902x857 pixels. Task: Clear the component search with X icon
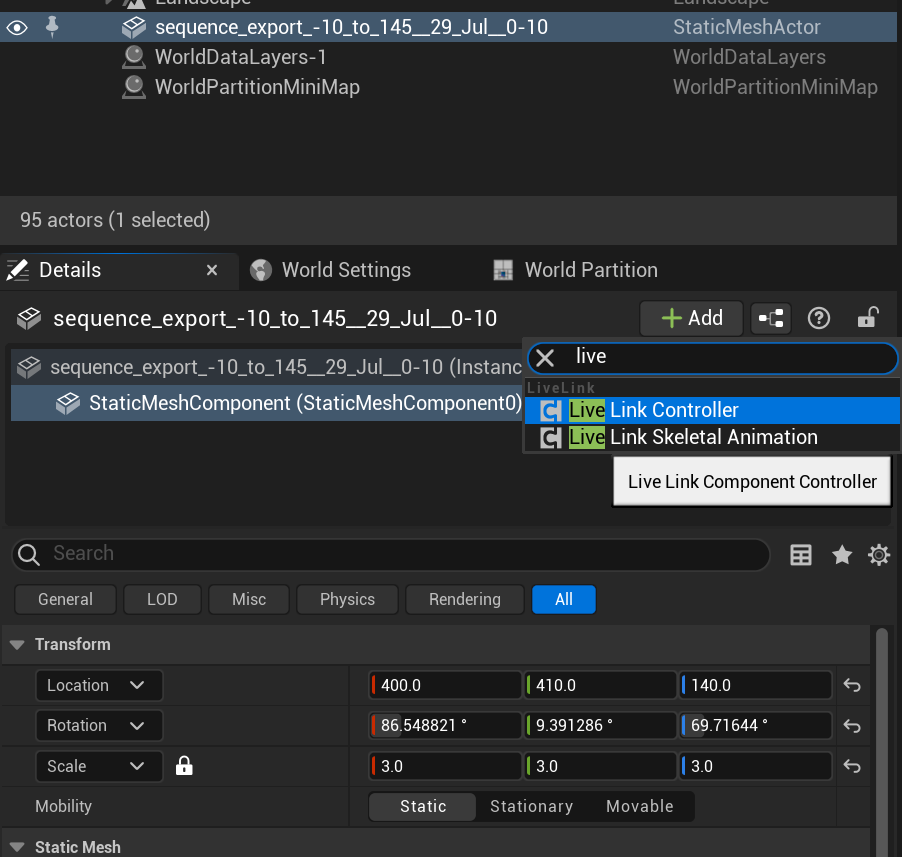tap(545, 357)
